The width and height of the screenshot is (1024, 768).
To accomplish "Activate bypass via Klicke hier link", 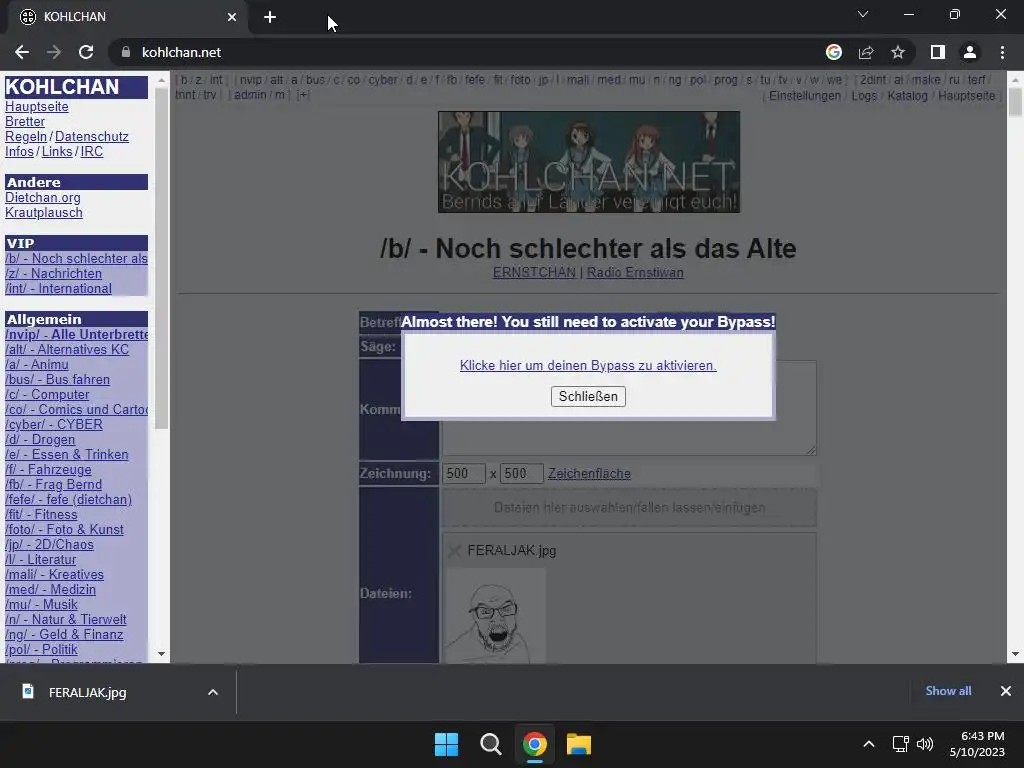I will click(x=588, y=366).
